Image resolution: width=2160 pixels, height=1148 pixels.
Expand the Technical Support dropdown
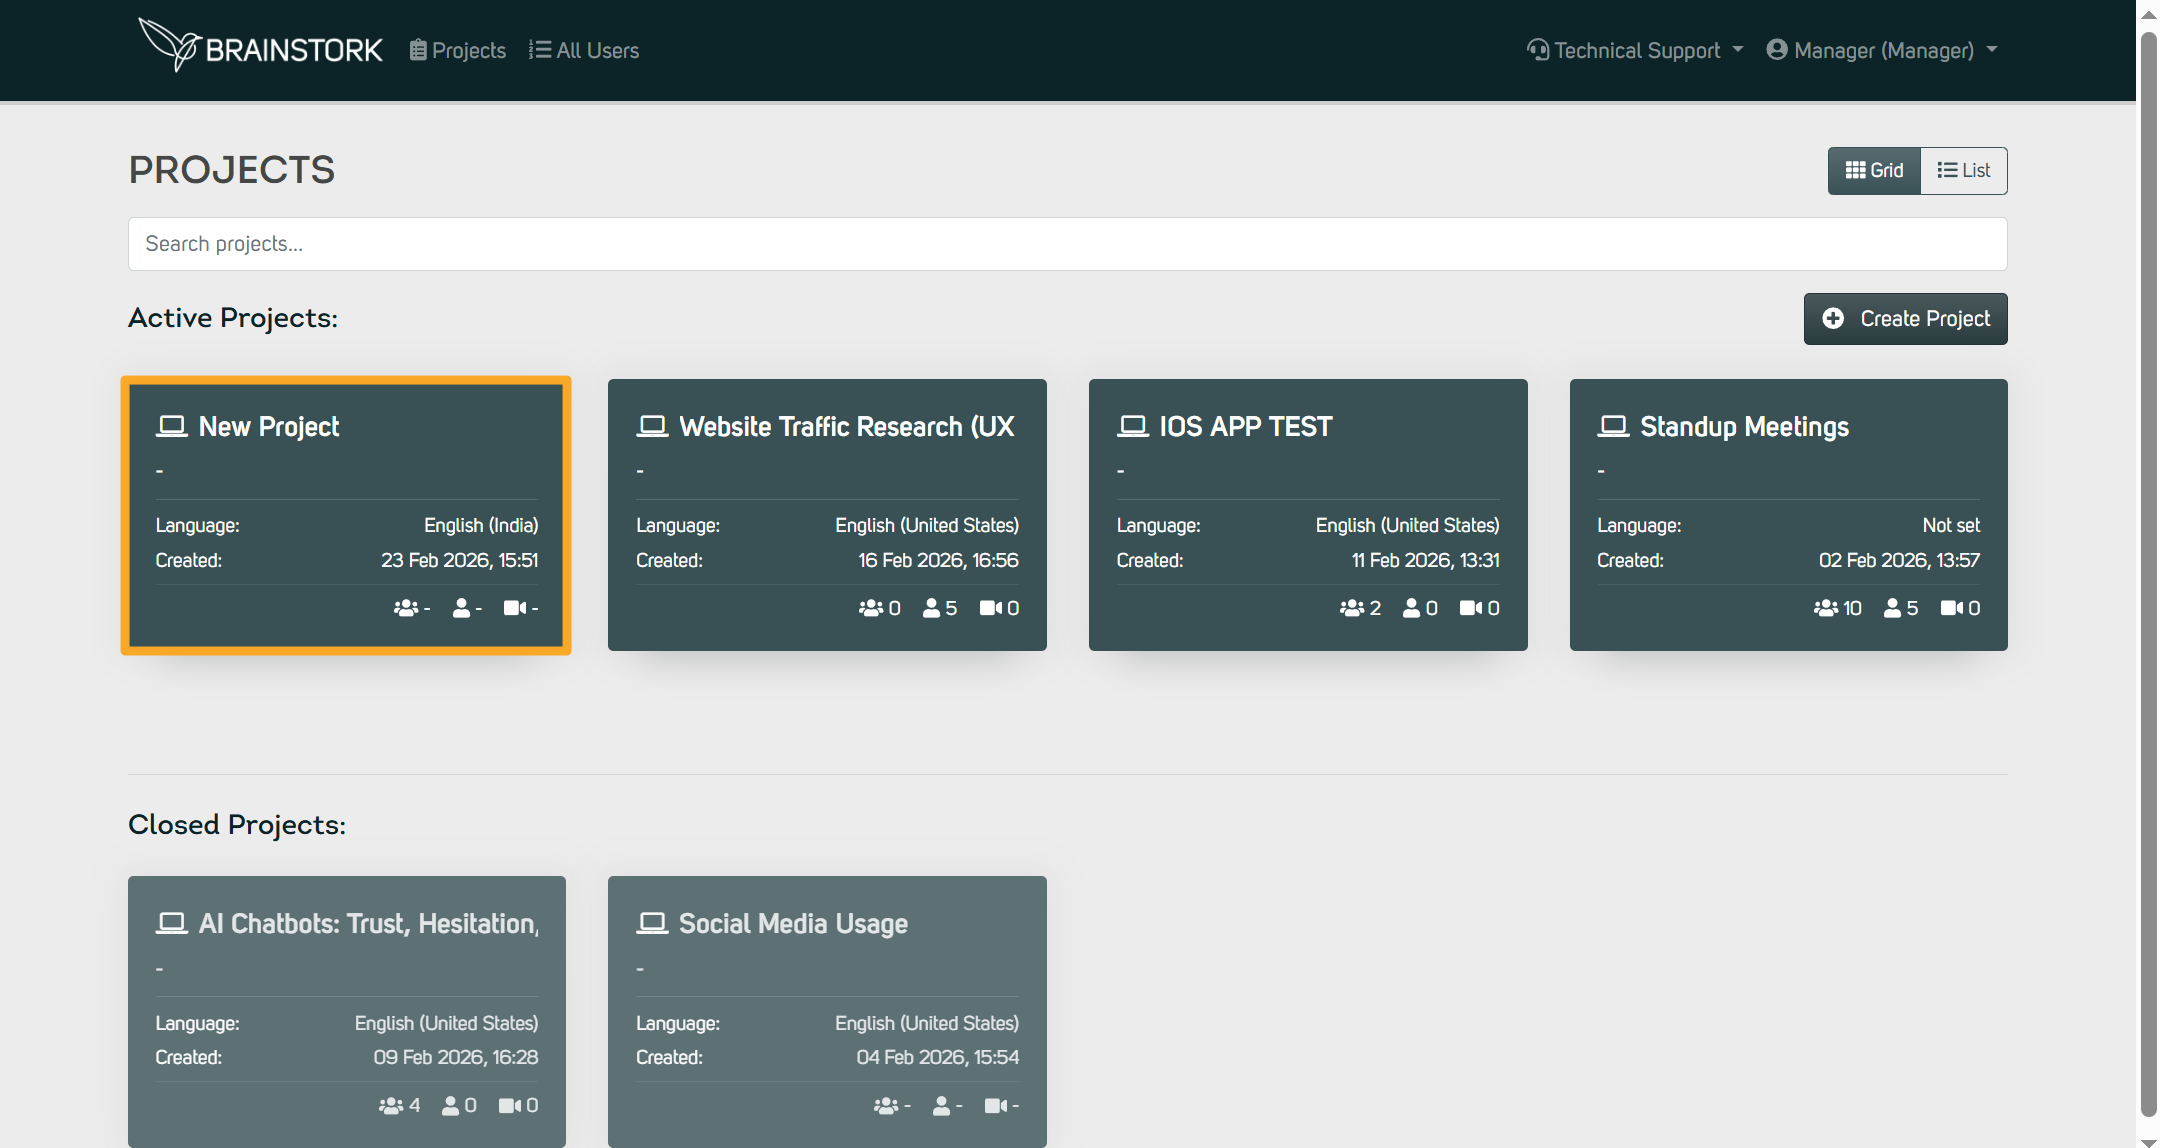pyautogui.click(x=1636, y=50)
